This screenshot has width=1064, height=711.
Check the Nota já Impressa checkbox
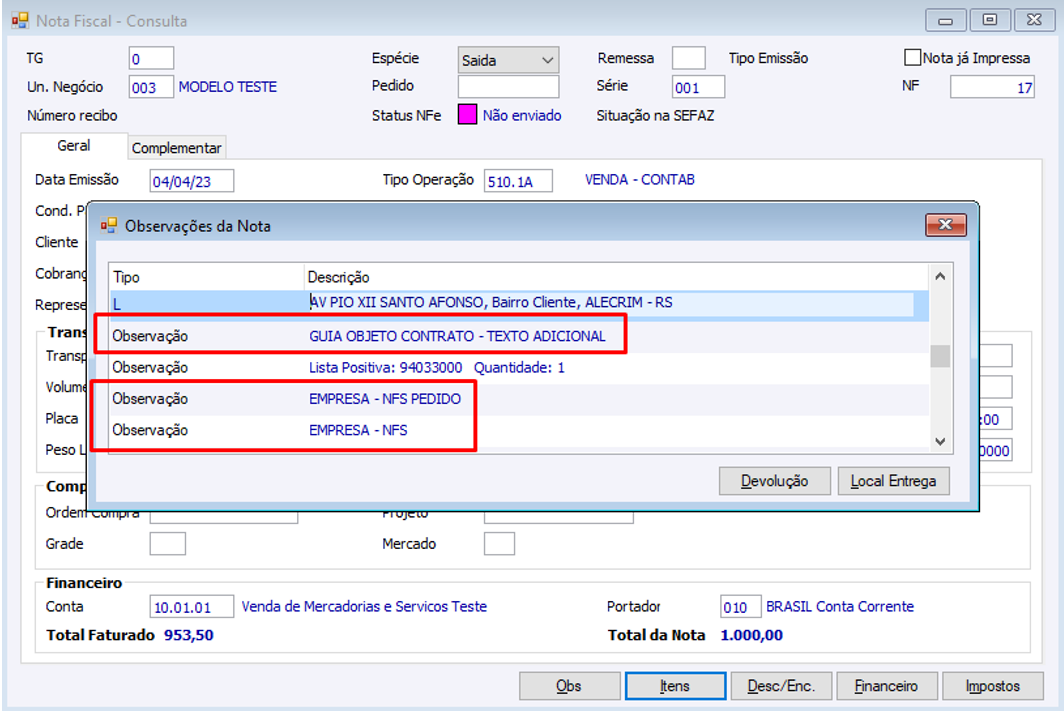(x=912, y=58)
